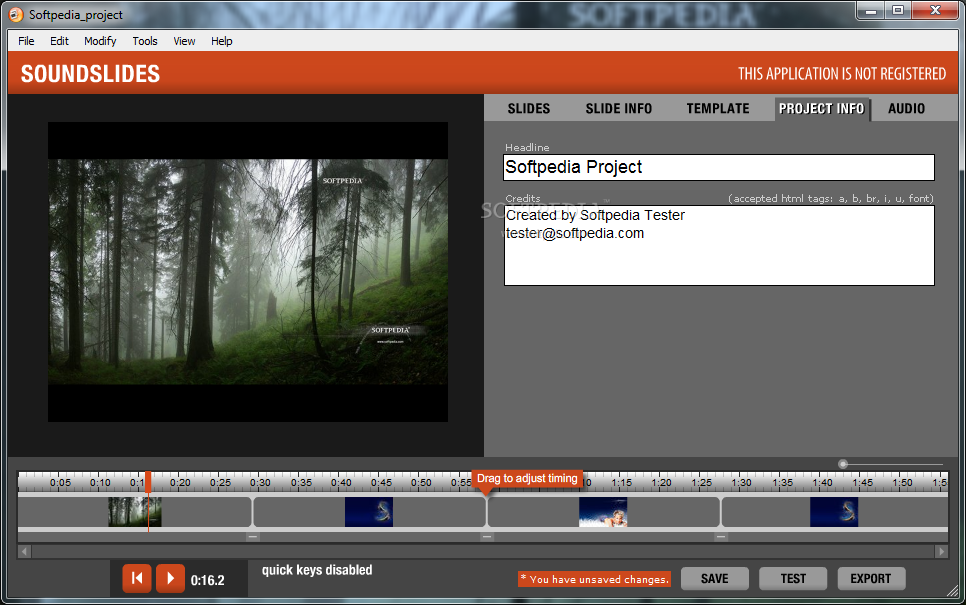966x605 pixels.
Task: Click the orange timing marker under tooltip
Action: coord(486,492)
